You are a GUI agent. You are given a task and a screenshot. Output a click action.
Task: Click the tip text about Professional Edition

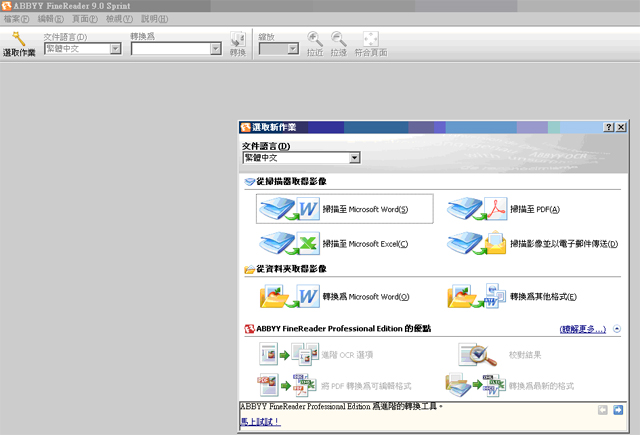click(x=341, y=406)
